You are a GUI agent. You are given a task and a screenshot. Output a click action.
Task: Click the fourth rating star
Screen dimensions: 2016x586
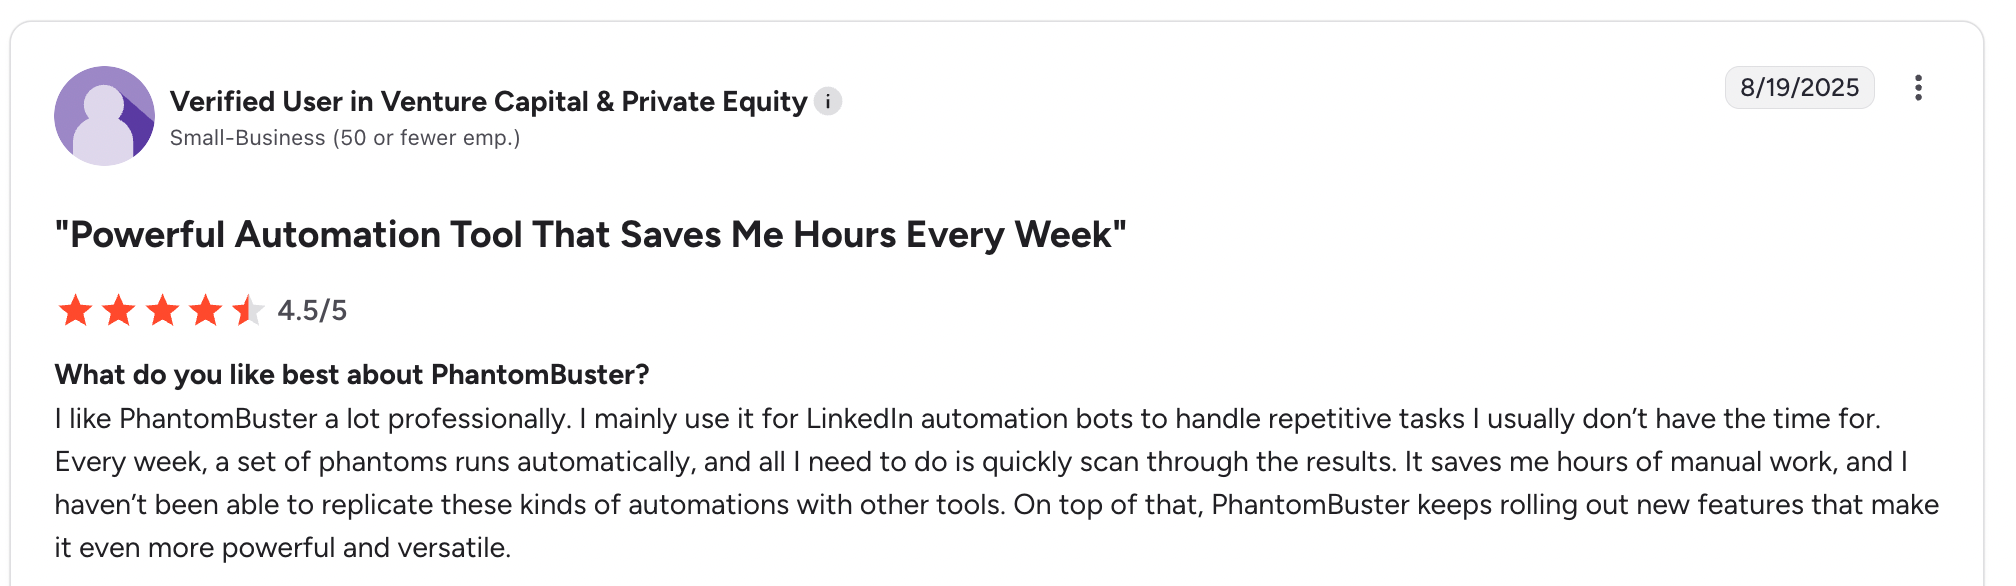pyautogui.click(x=206, y=311)
